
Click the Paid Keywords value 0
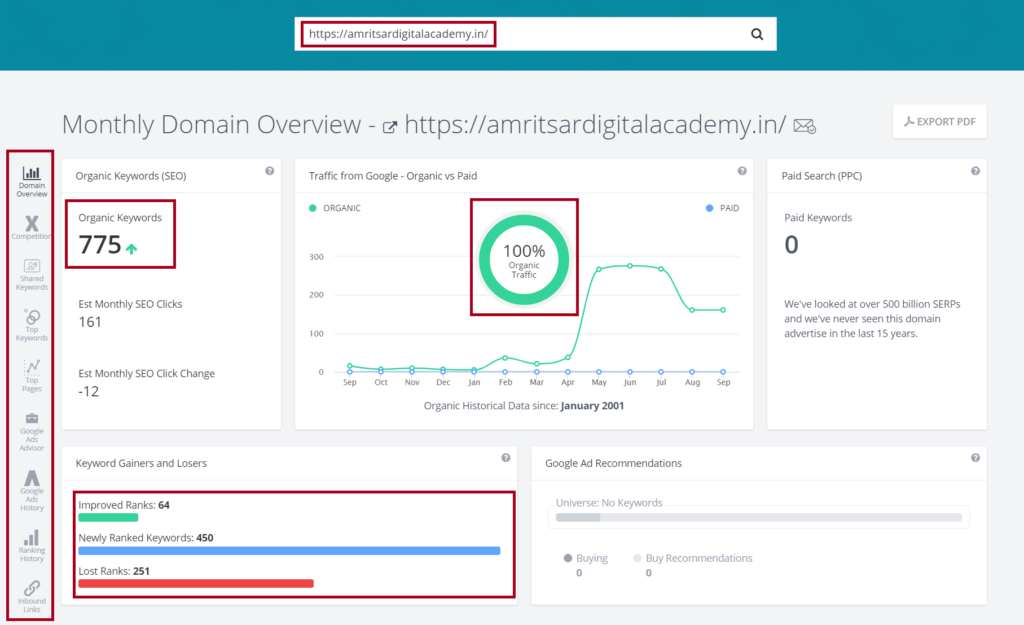tap(791, 245)
